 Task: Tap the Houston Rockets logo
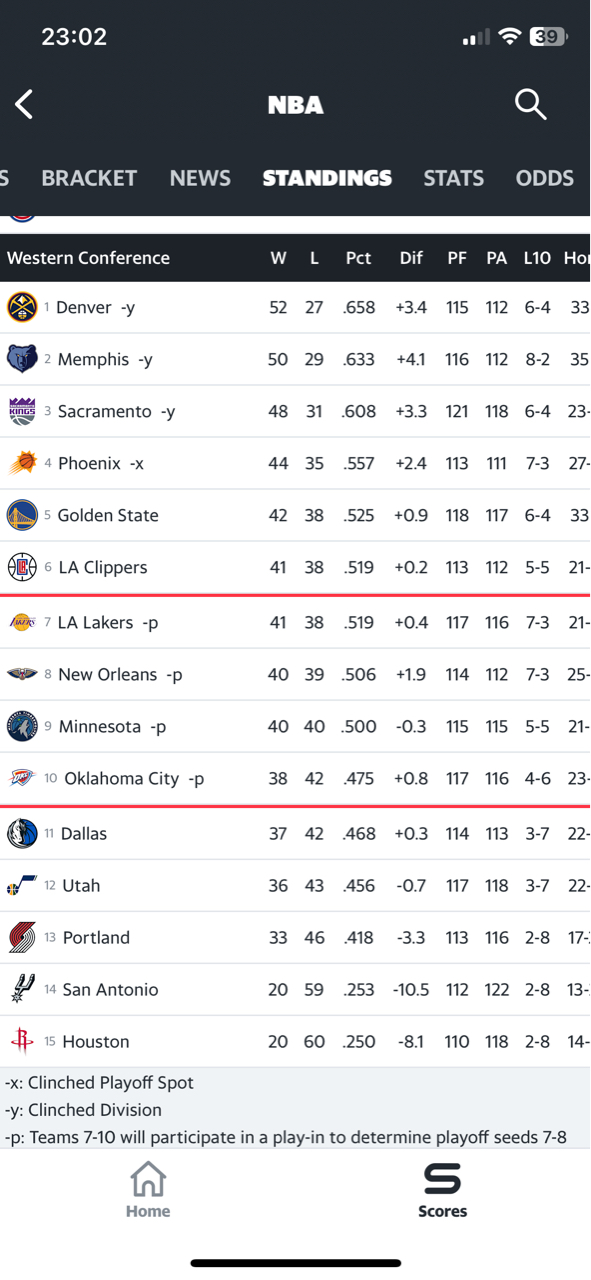coord(22,1041)
